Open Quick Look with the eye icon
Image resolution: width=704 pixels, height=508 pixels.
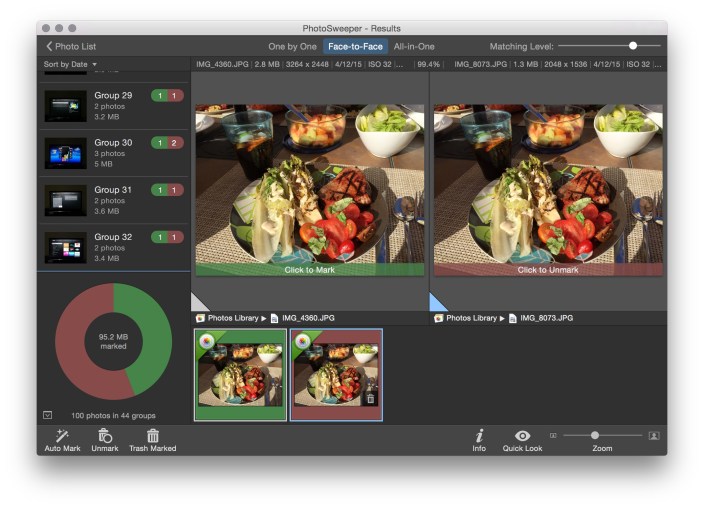(x=522, y=435)
